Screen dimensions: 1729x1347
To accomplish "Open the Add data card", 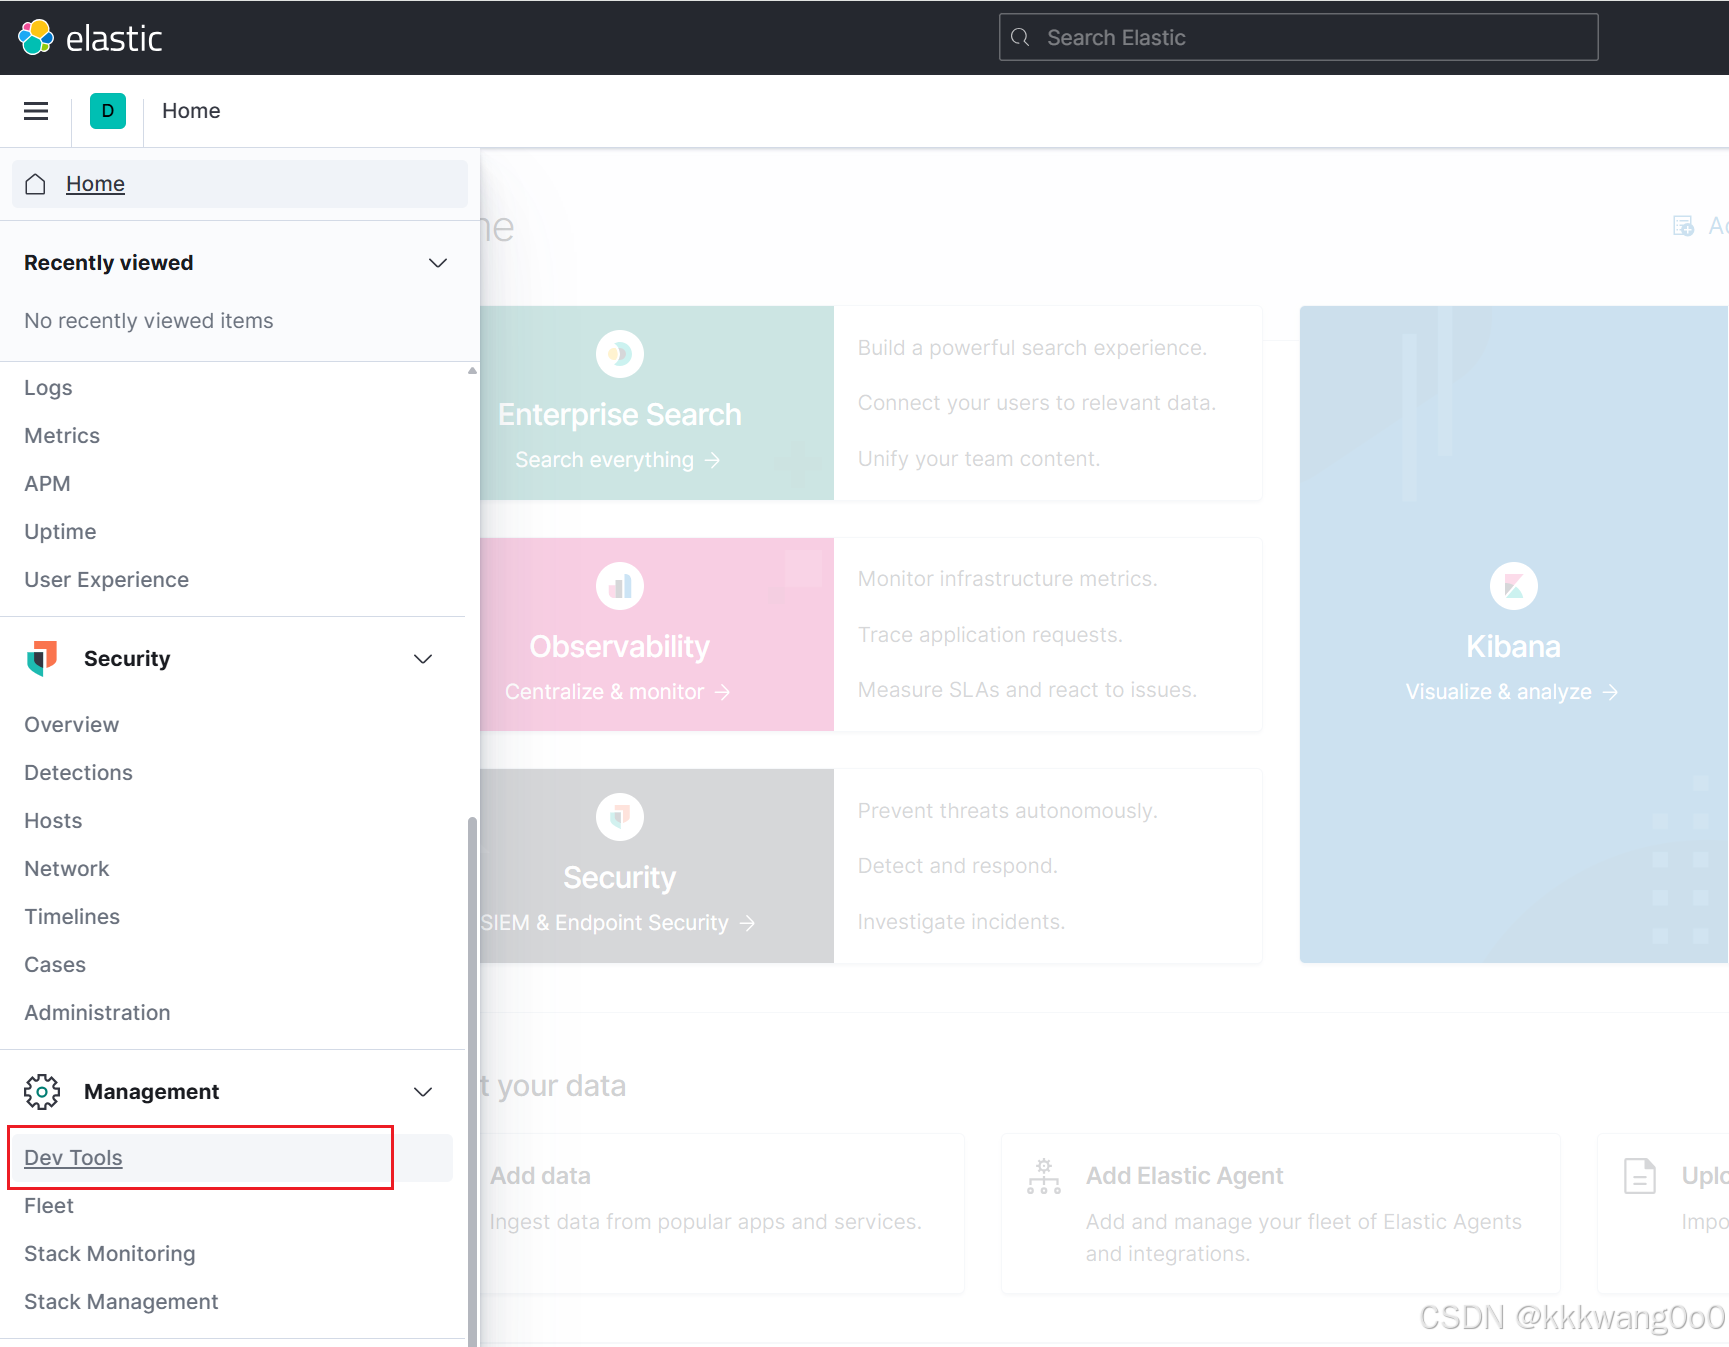I will click(722, 1213).
